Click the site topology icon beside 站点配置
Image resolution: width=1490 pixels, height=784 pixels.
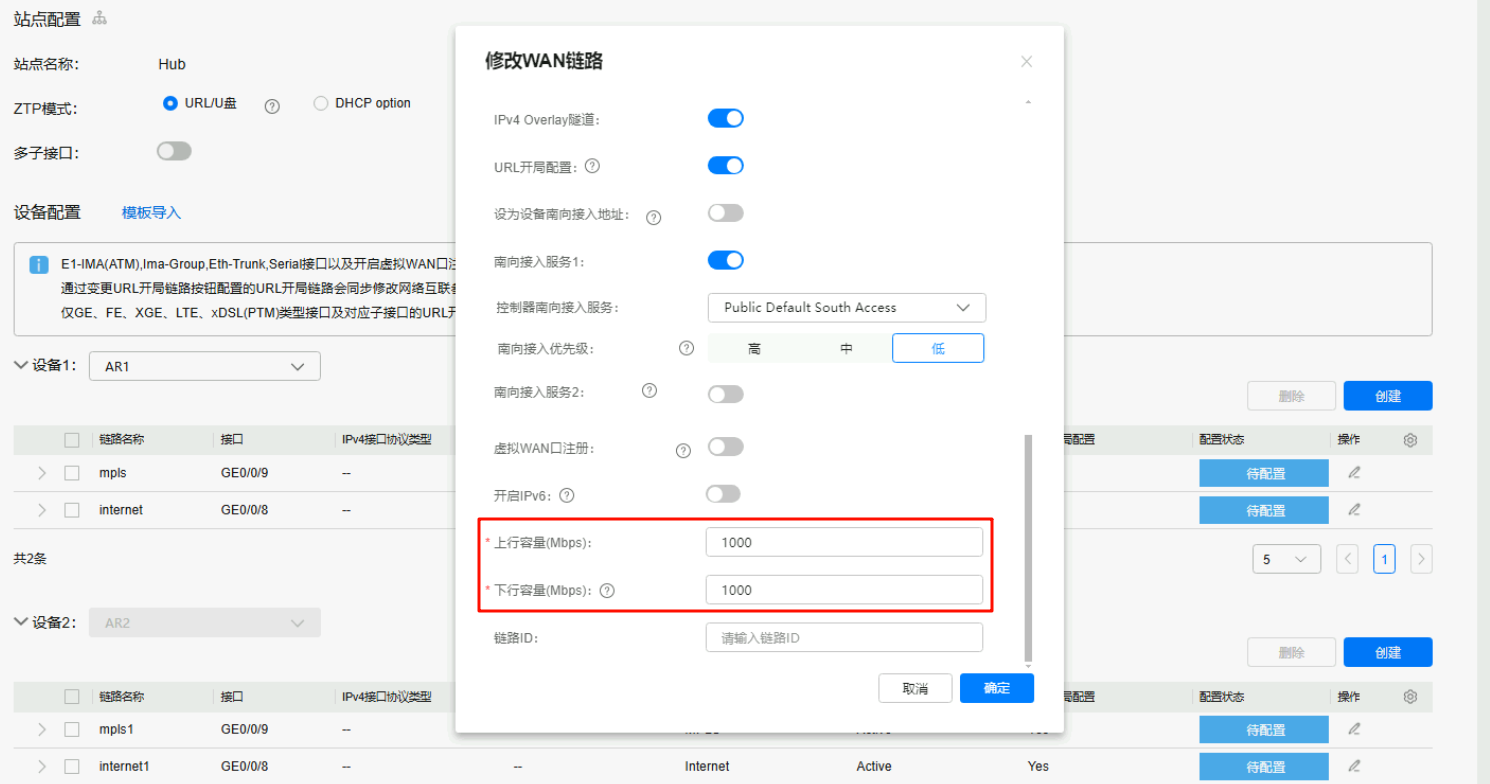click(x=99, y=18)
